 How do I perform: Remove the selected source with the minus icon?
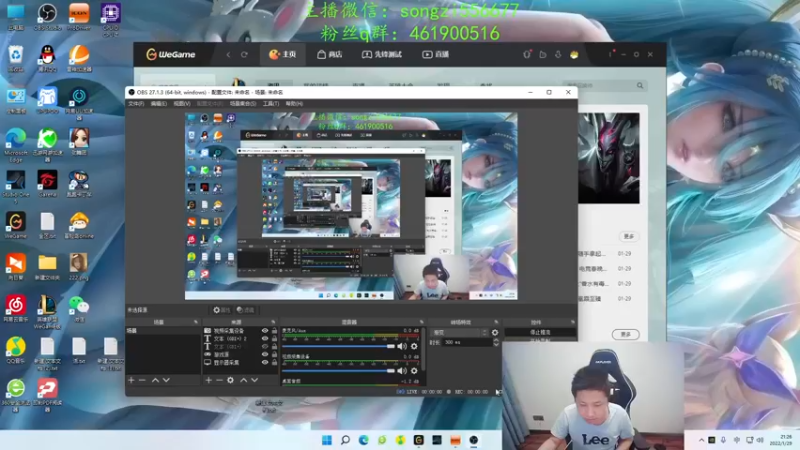219,380
